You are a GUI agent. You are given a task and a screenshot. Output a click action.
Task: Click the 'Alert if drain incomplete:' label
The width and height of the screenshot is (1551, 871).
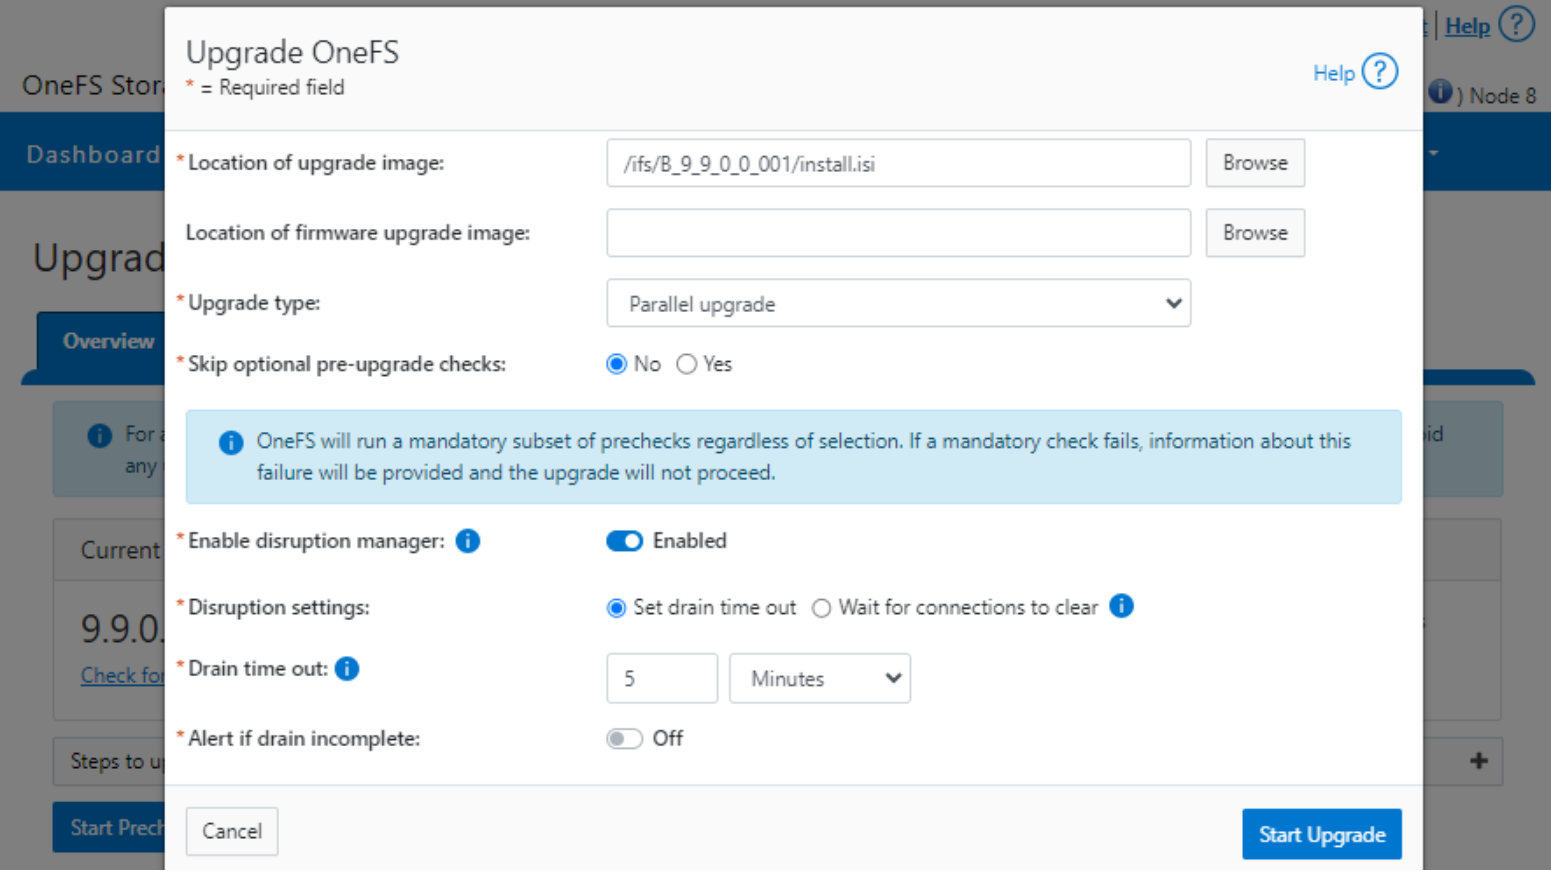(x=304, y=739)
